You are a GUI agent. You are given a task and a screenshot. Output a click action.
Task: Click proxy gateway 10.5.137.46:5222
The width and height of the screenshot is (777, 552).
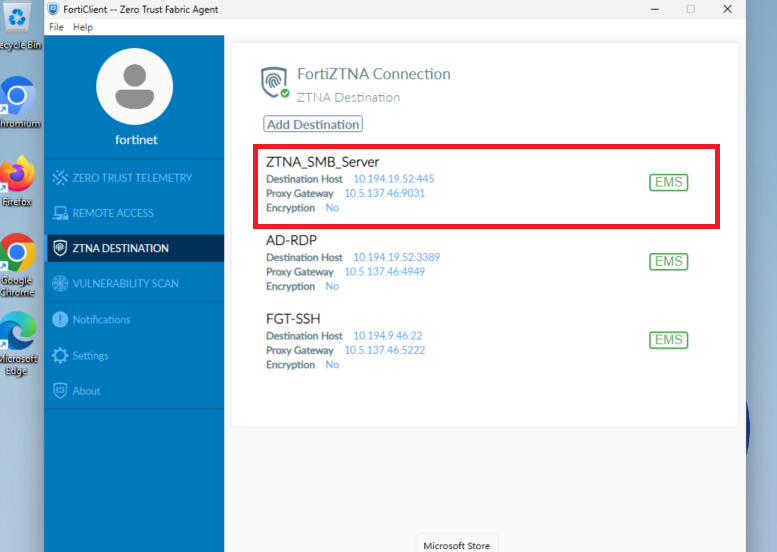pos(385,350)
